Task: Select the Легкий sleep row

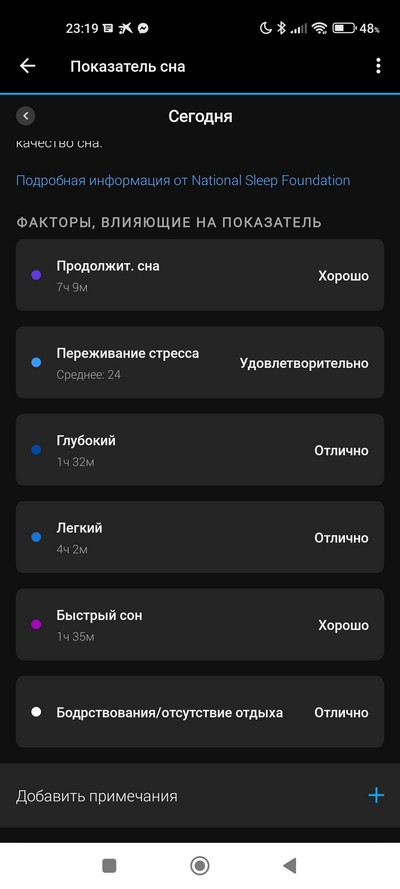Action: point(200,537)
